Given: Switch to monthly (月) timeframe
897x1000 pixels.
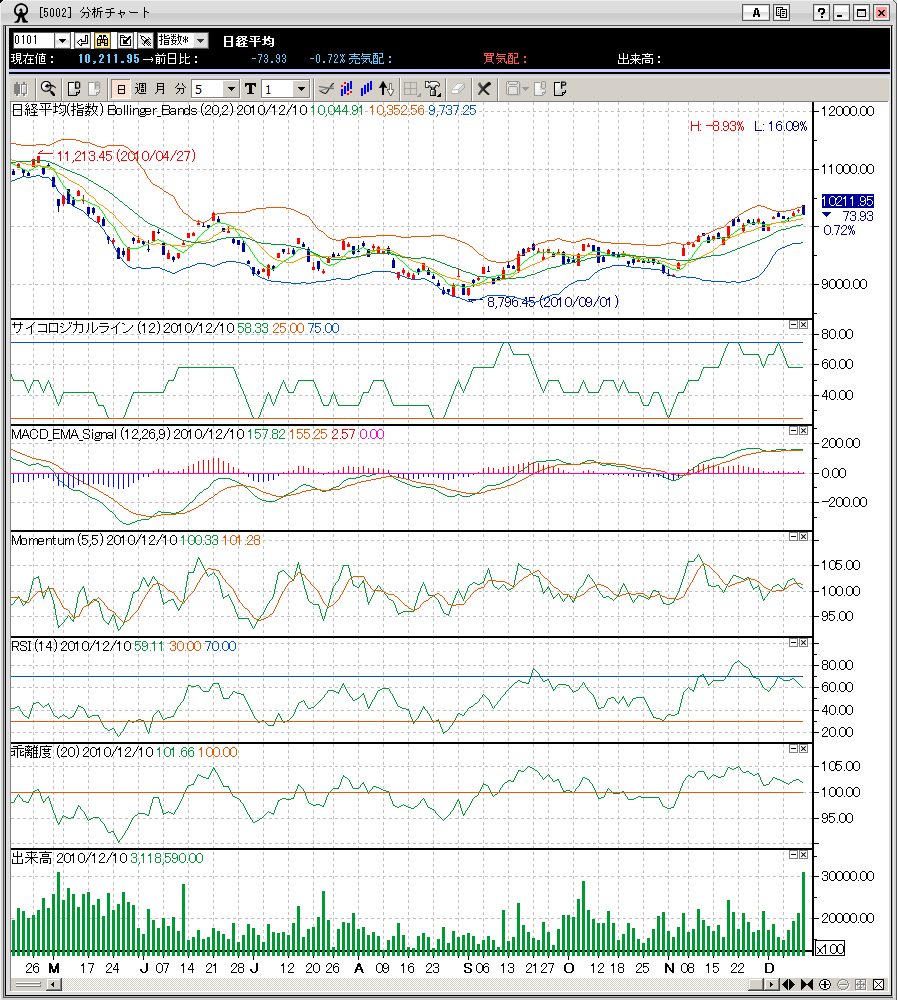Looking at the screenshot, I should click(x=160, y=88).
